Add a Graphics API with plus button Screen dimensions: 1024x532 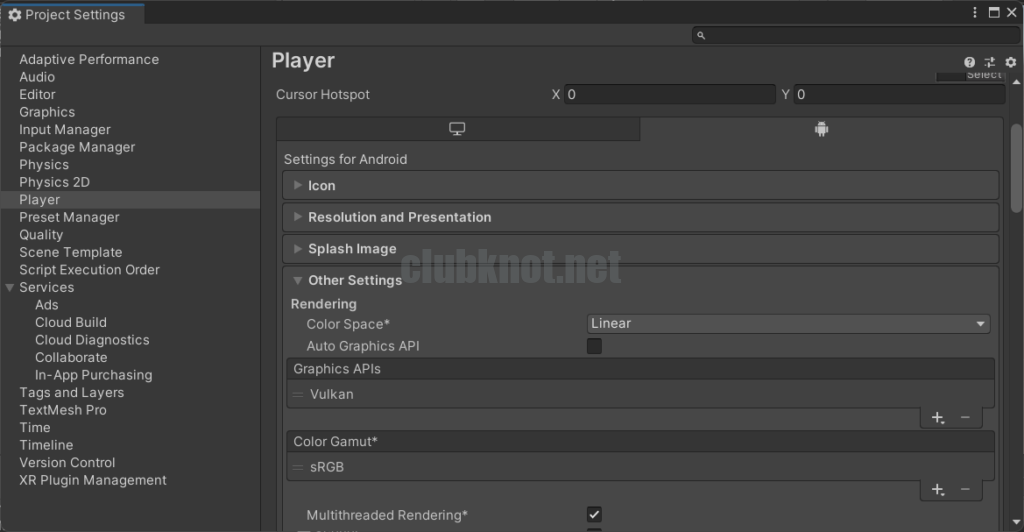(x=937, y=418)
